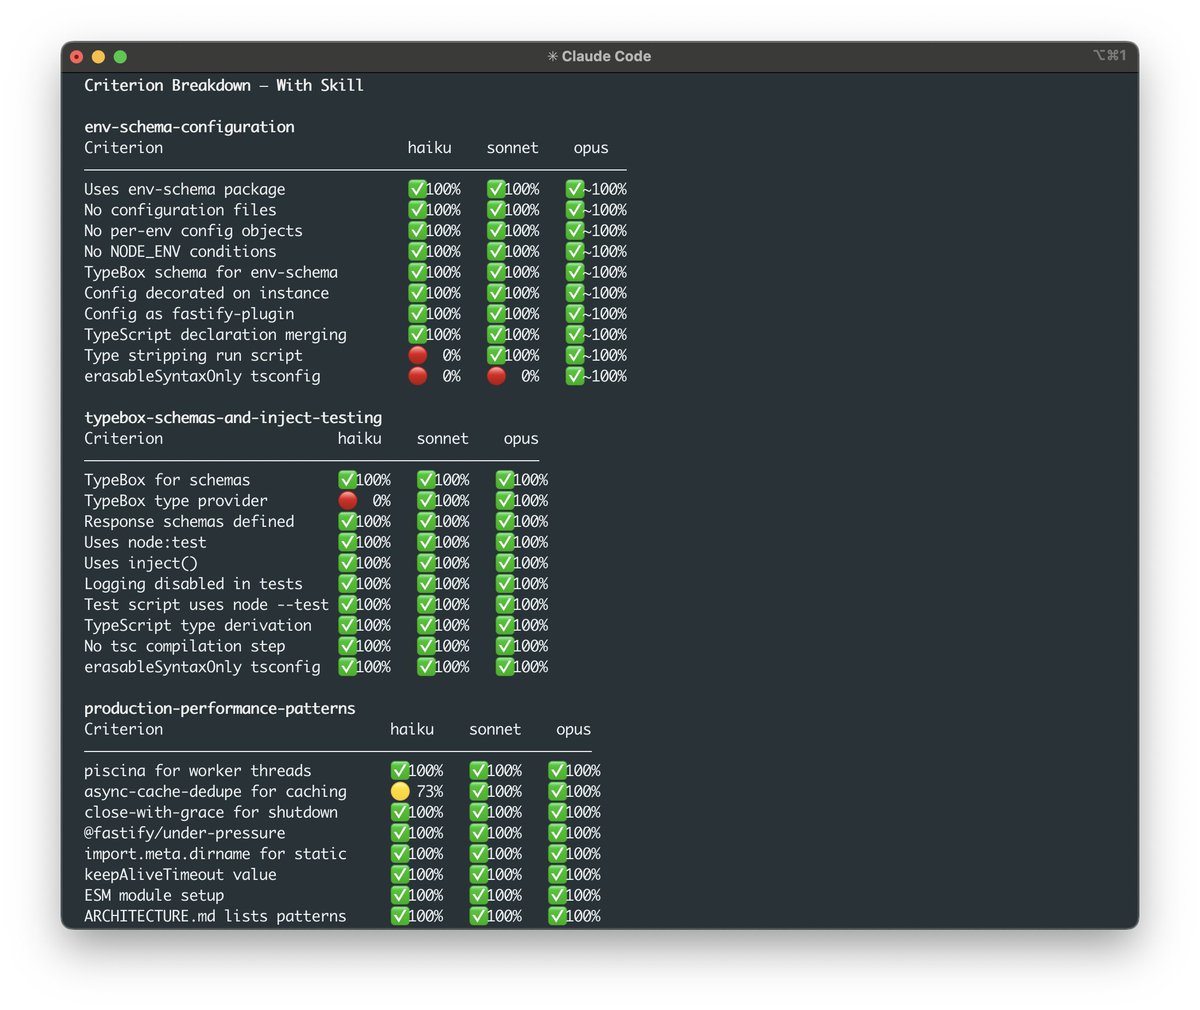
Task: Click yellow circle for async-cache-dedupe haiku
Action: pyautogui.click(x=400, y=792)
